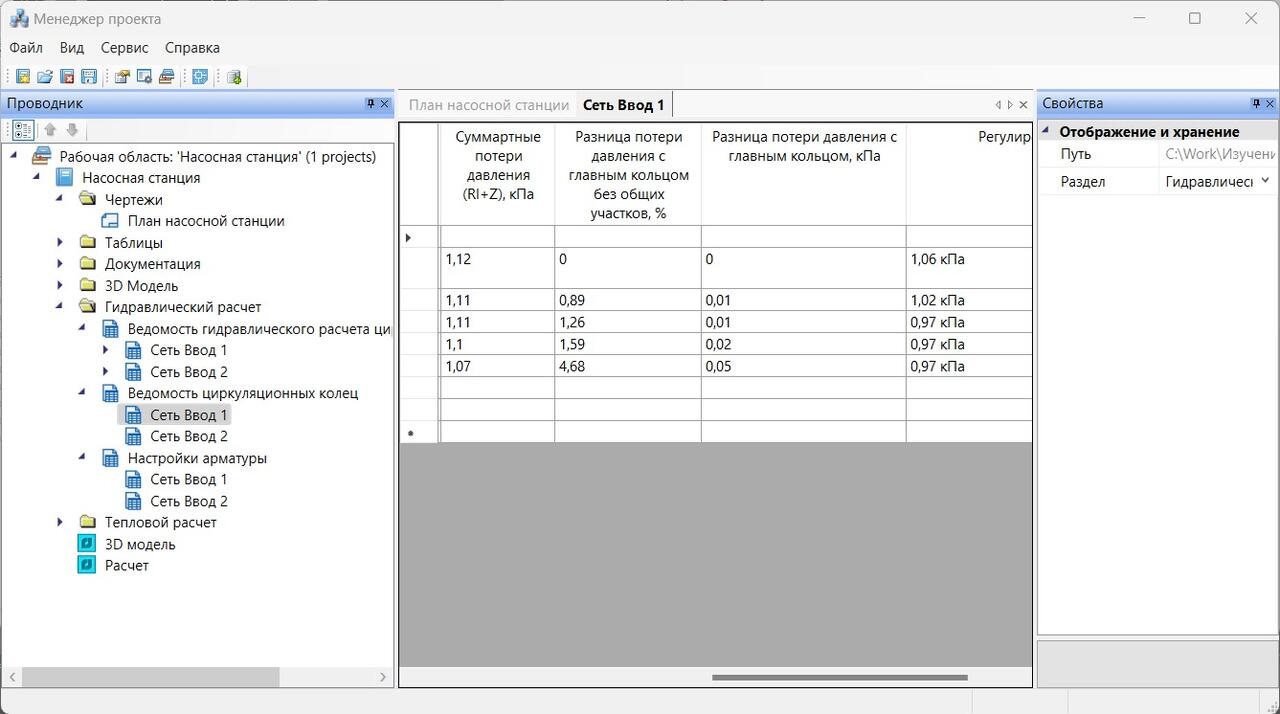Click the close project icon with red X
The width and height of the screenshot is (1280, 714).
click(67, 77)
